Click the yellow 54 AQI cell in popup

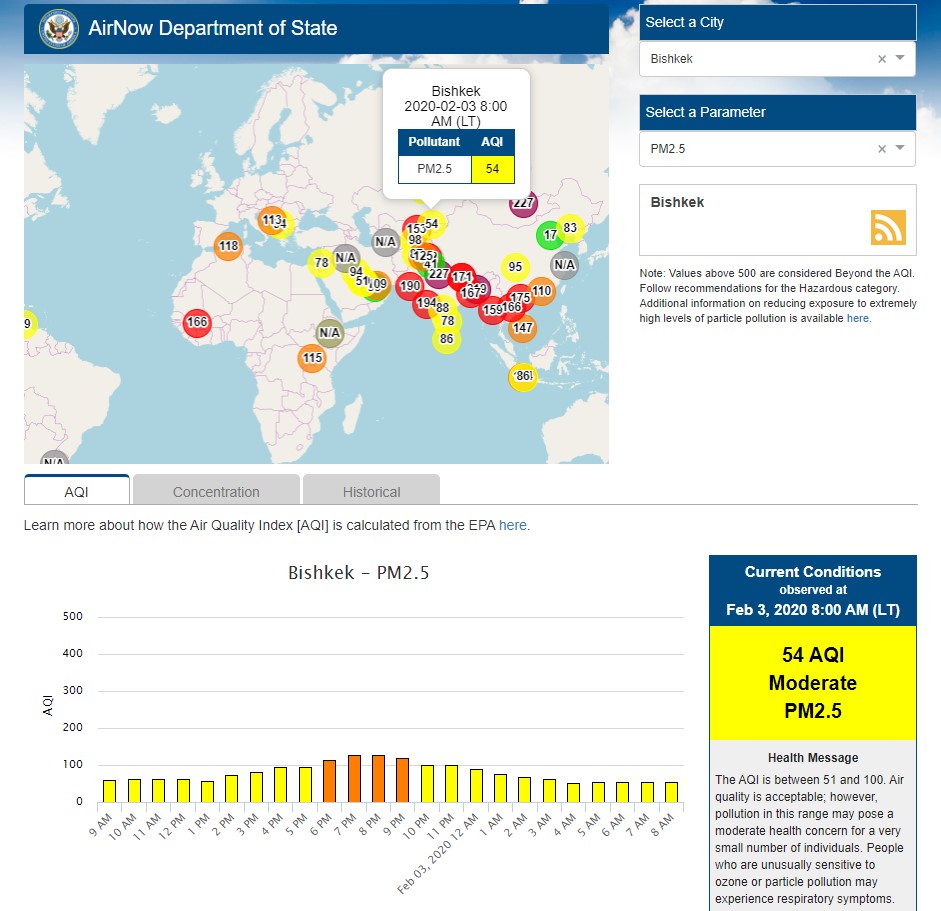tap(492, 169)
